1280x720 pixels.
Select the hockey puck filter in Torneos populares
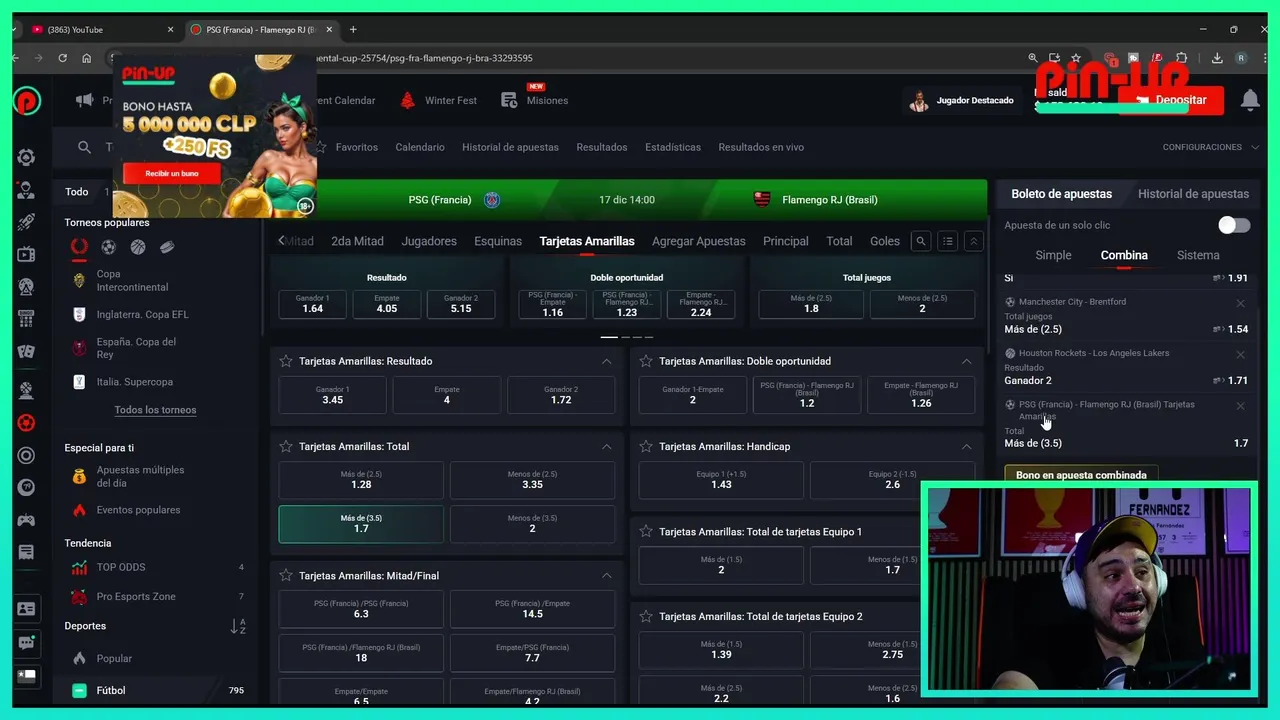[x=167, y=247]
